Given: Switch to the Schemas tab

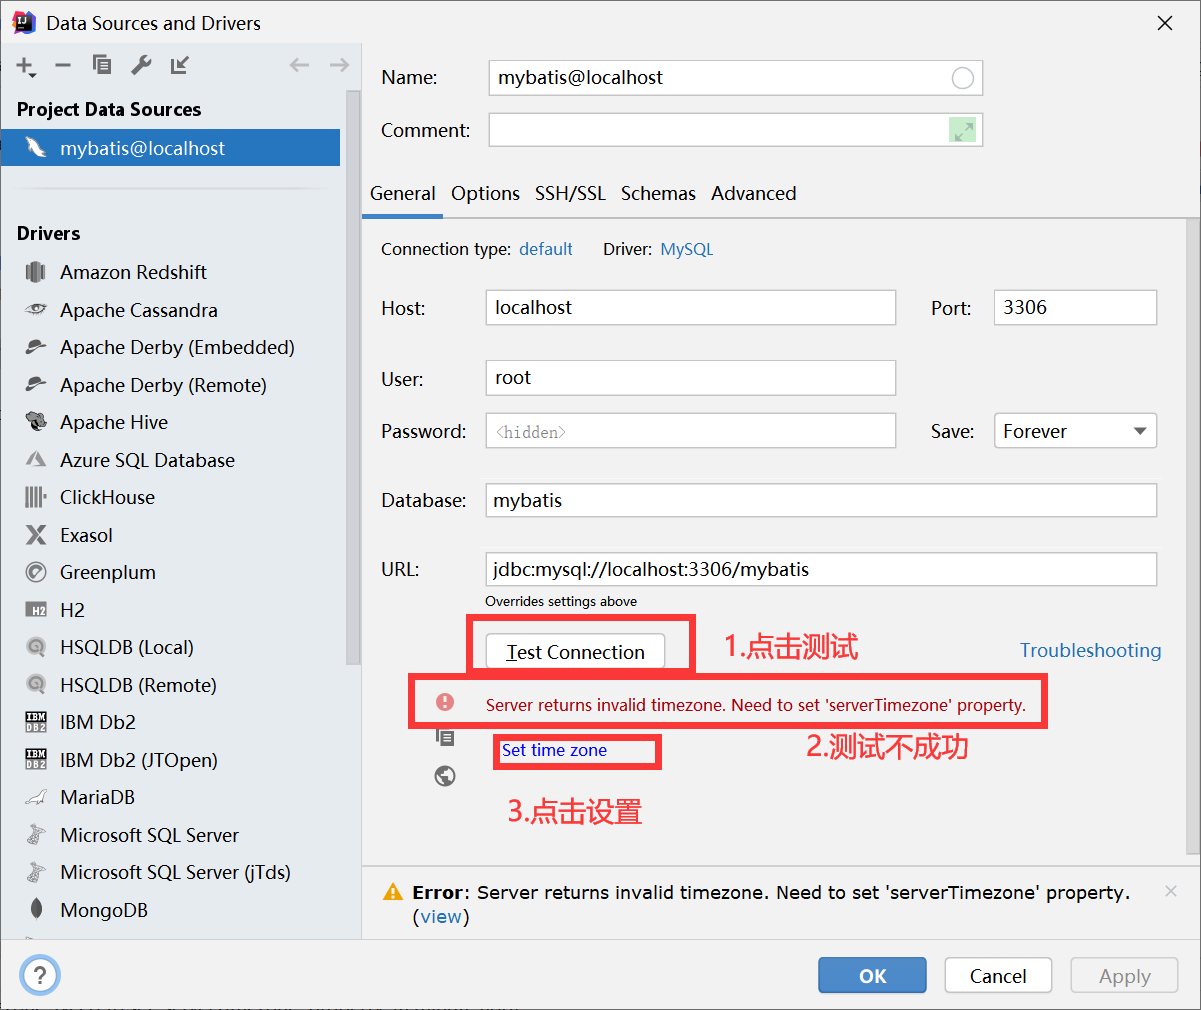Looking at the screenshot, I should coord(658,194).
